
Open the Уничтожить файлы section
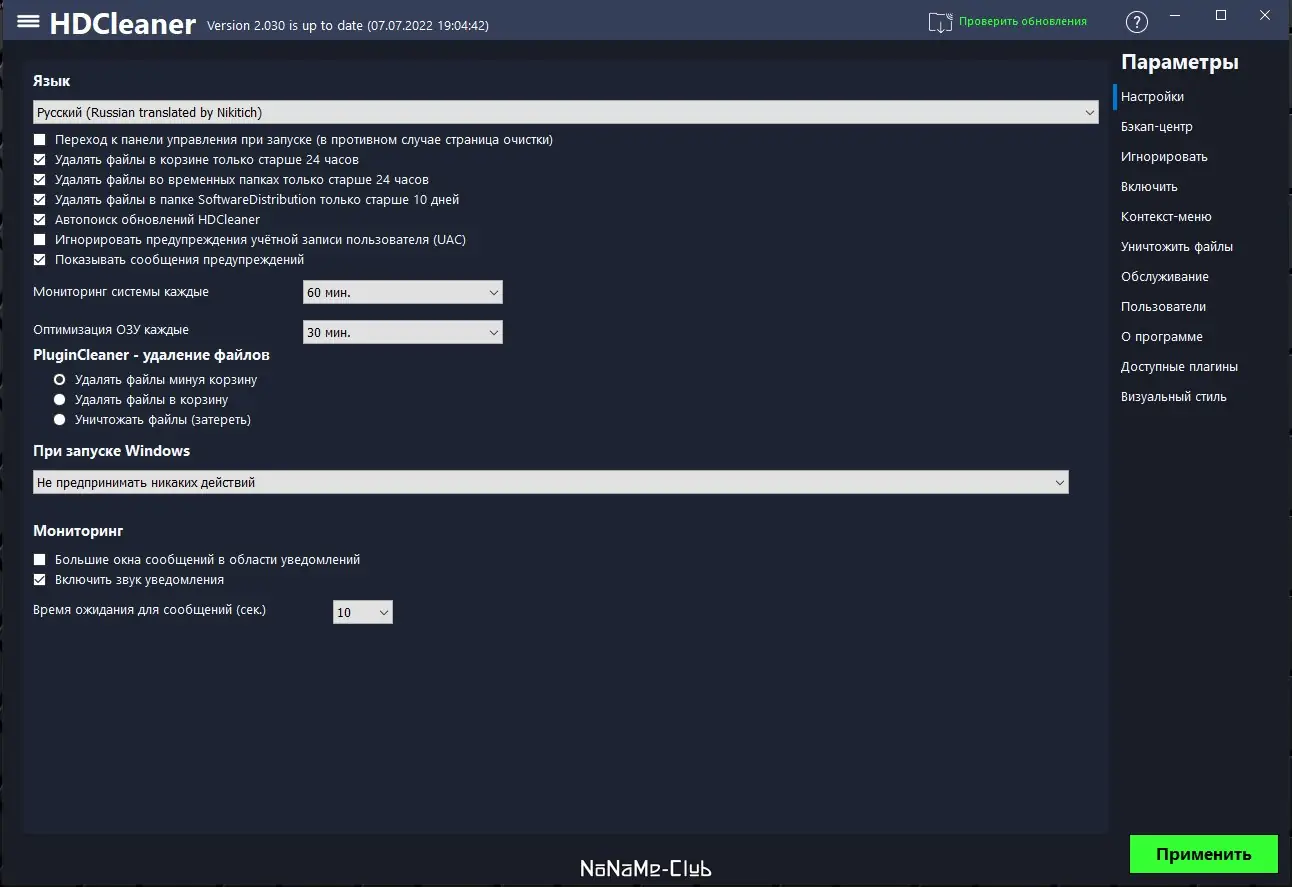1177,247
